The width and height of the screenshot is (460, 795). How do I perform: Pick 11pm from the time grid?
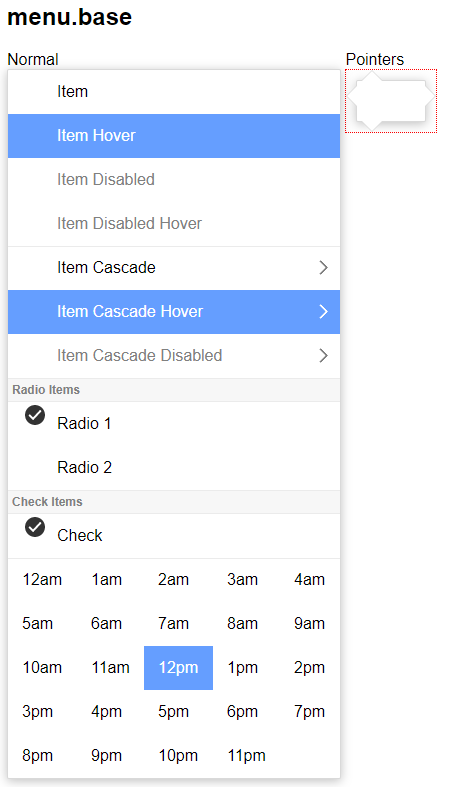pyautogui.click(x=246, y=756)
